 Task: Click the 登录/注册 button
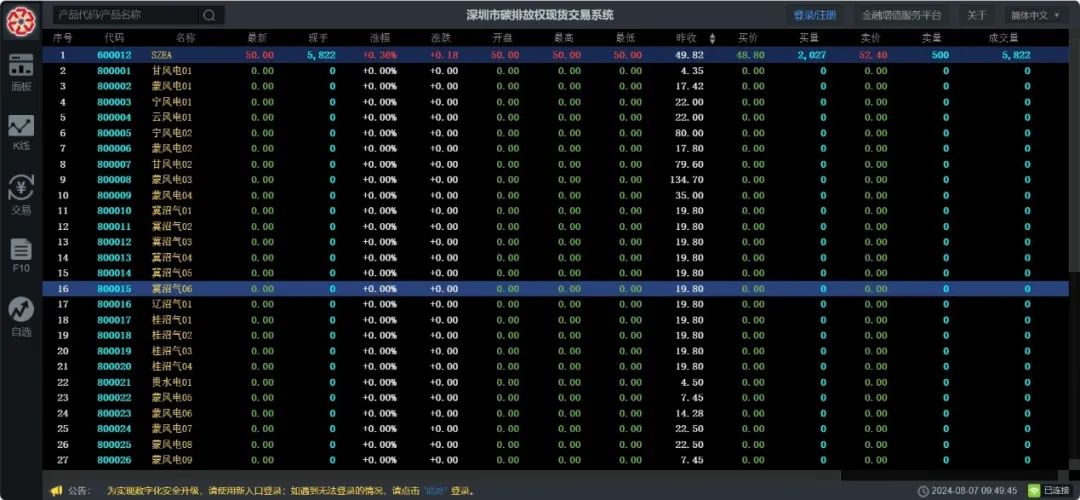(x=814, y=15)
